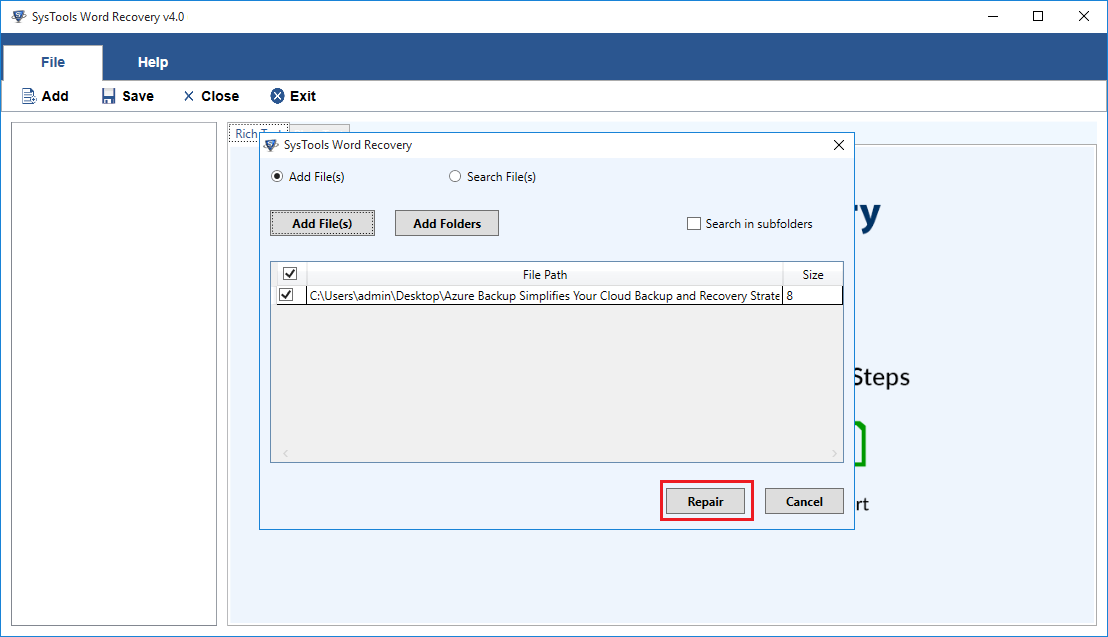Viewport: 1108px width, 637px height.
Task: Uncheck the Azure Backup file row checkbox
Action: [286, 295]
